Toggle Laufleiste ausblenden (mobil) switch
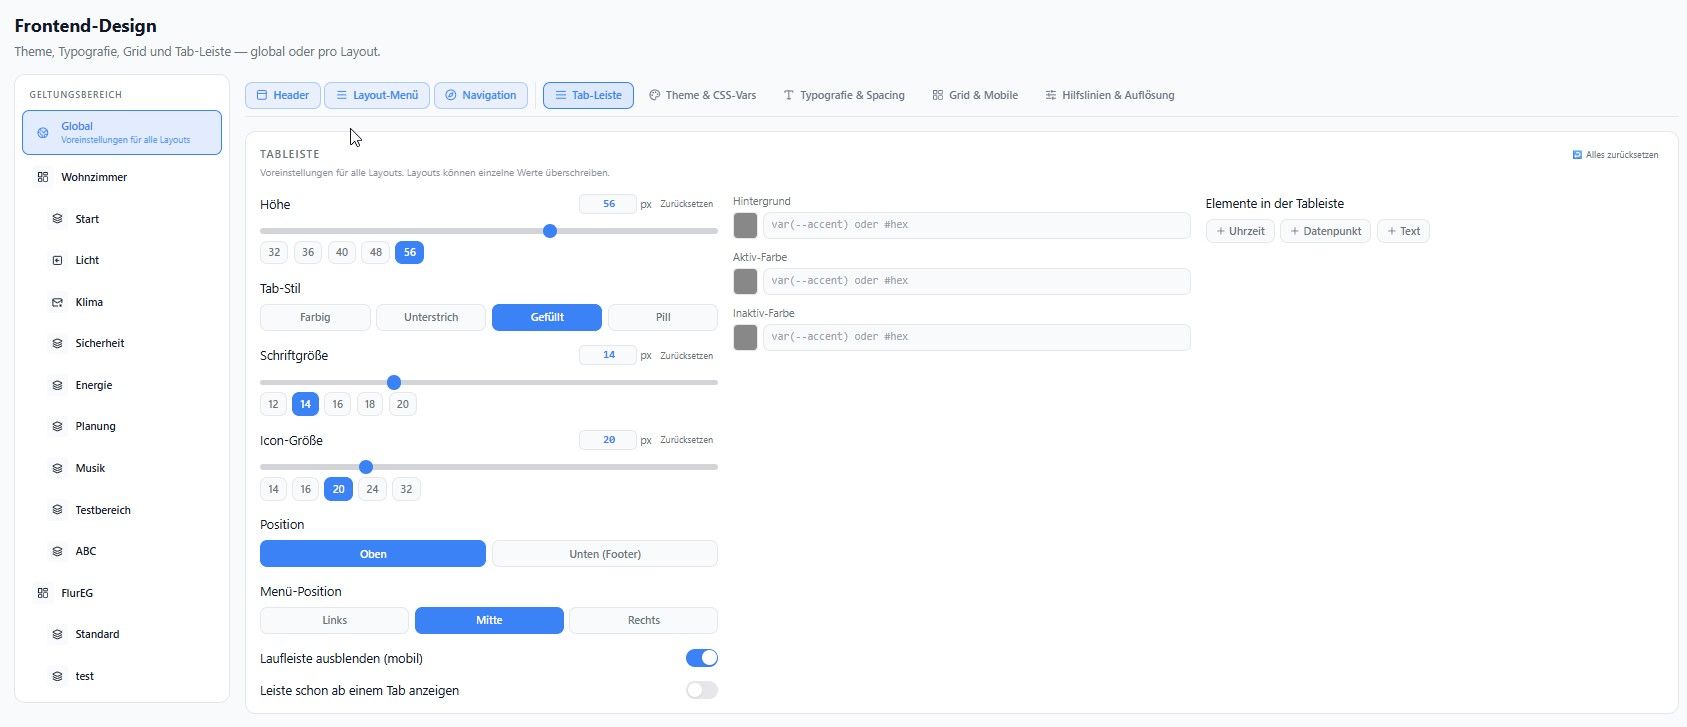1687x727 pixels. tap(702, 658)
